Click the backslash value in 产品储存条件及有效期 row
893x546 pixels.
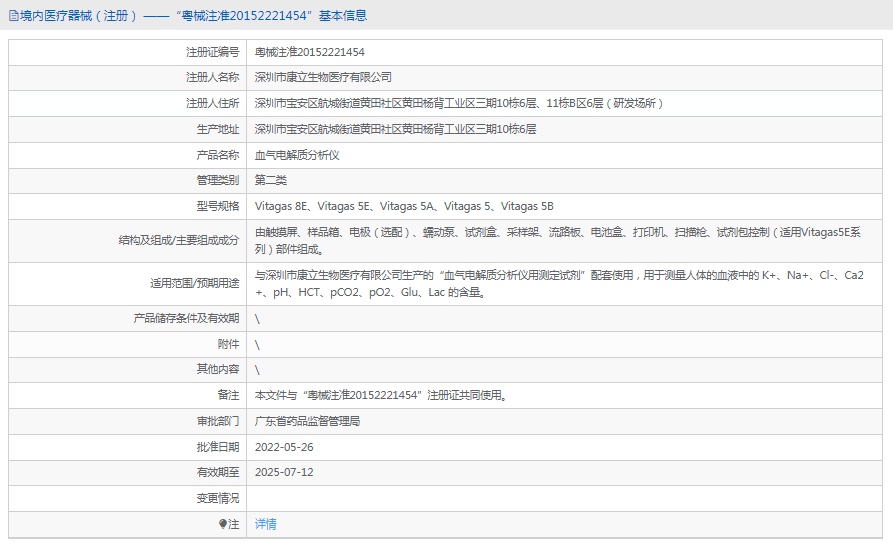pyautogui.click(x=257, y=319)
